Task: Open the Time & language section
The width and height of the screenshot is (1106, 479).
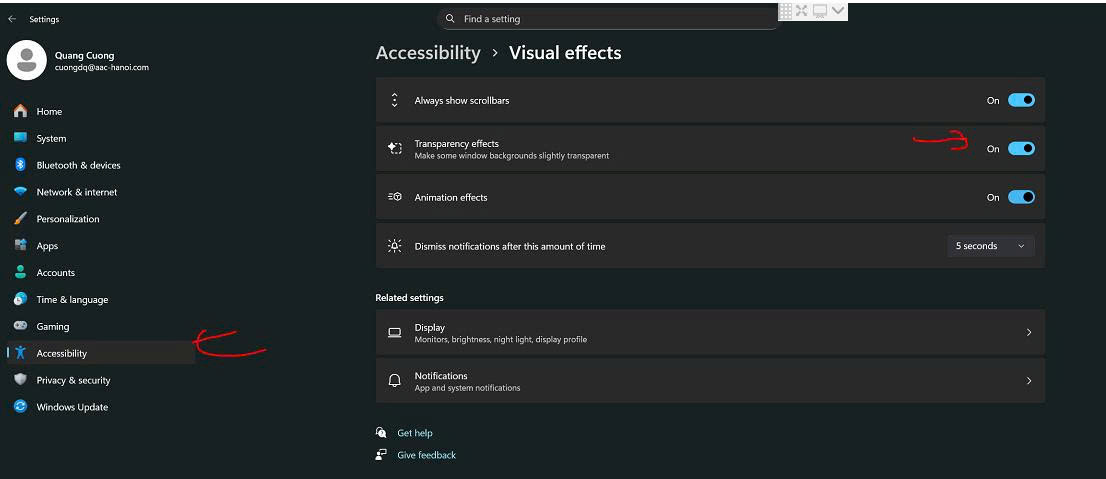Action: [72, 300]
